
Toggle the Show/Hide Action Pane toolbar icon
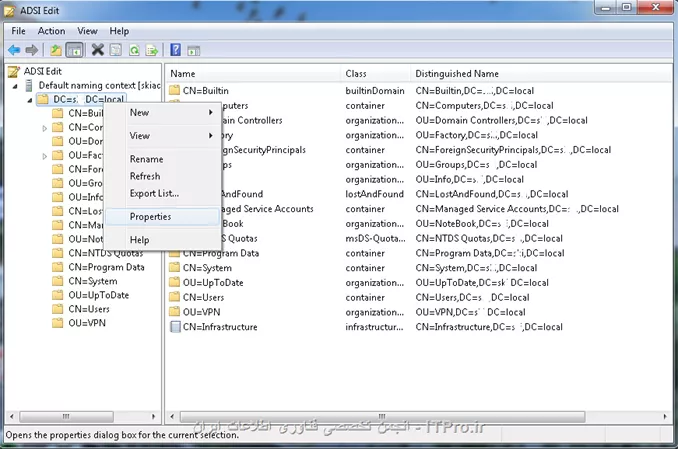coord(193,51)
